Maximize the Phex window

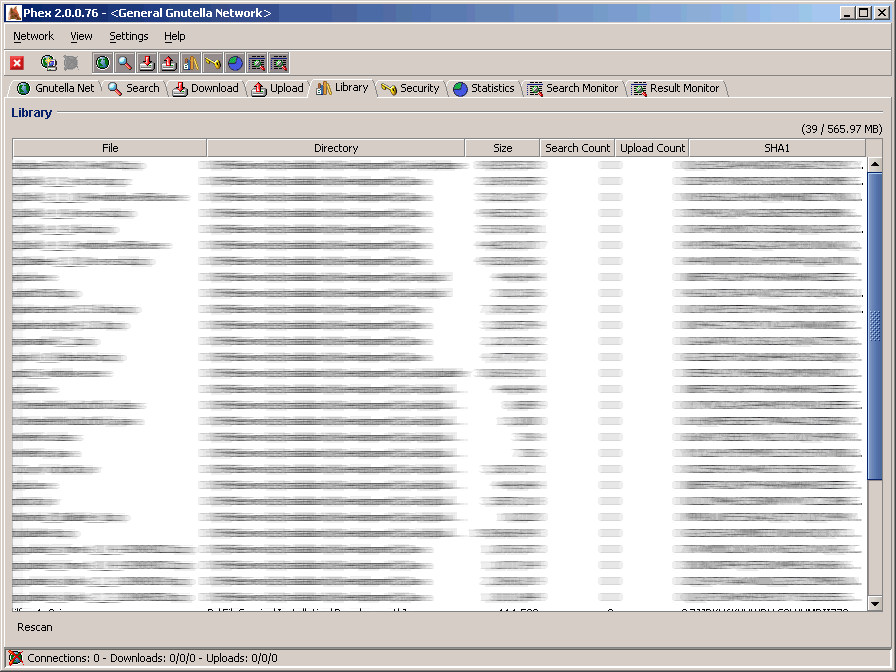point(864,13)
